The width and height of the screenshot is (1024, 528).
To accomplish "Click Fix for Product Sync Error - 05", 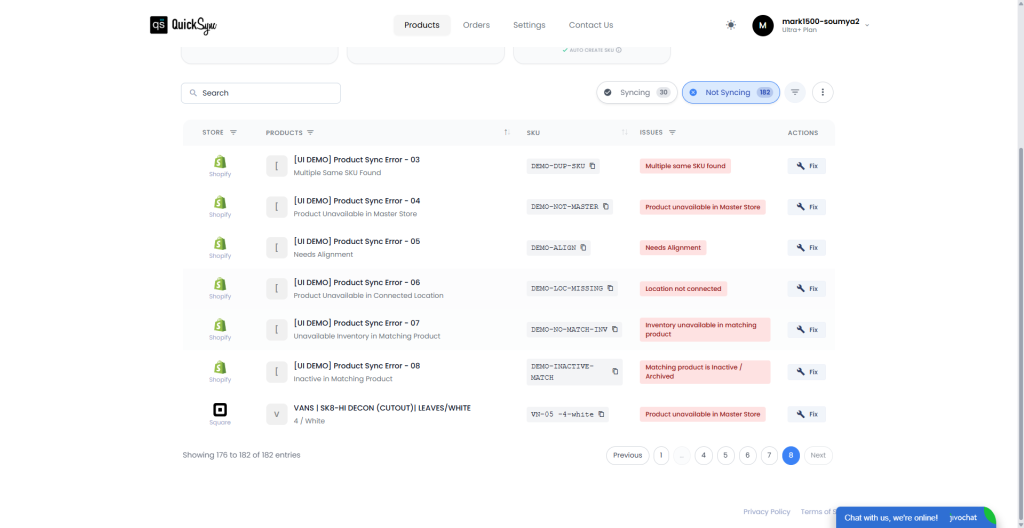I will tap(807, 248).
